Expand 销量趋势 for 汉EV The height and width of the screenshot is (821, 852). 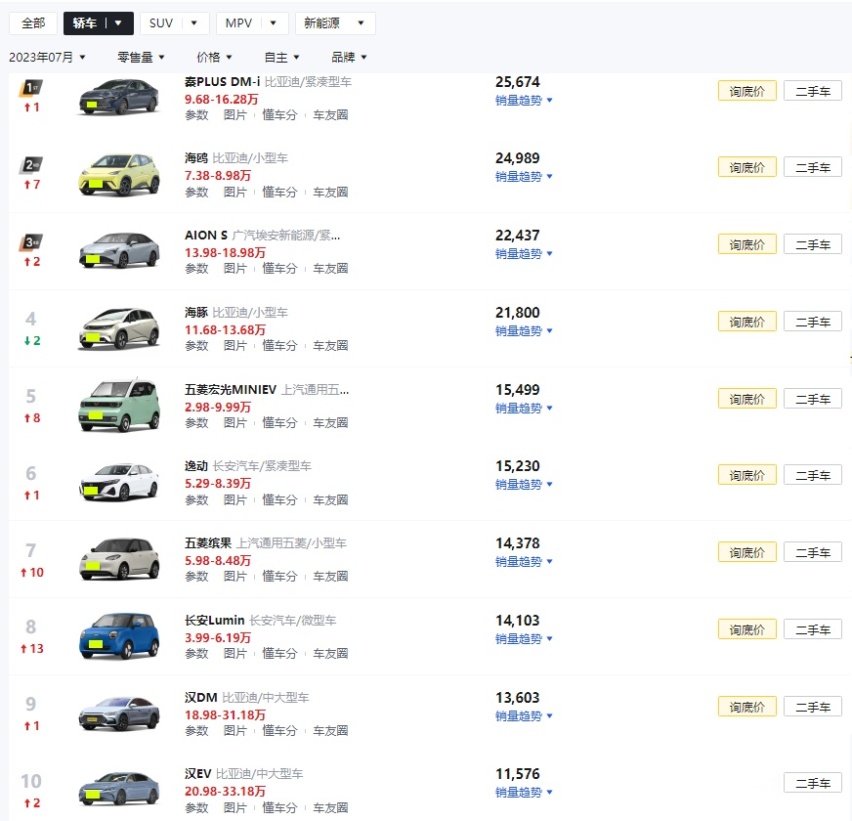click(x=523, y=792)
